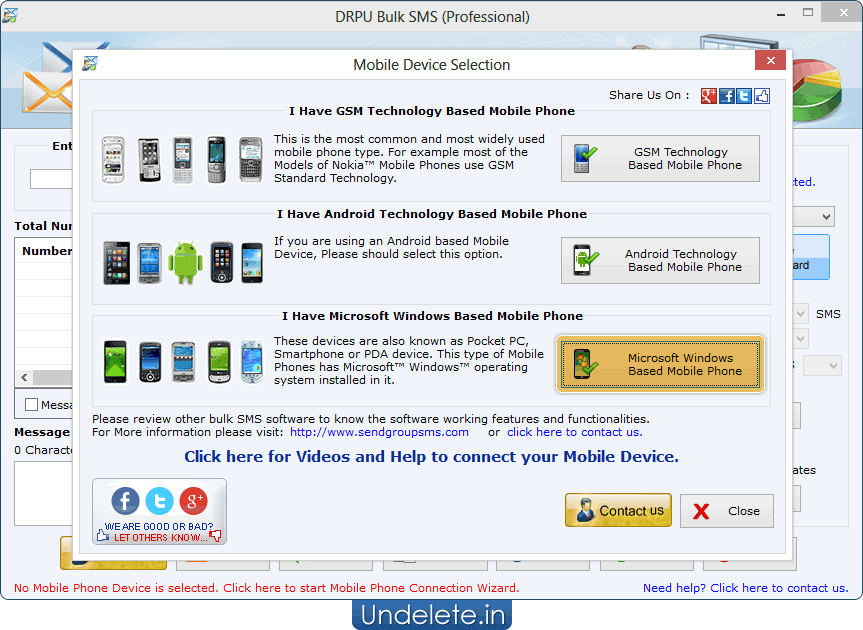
Task: Share on Twitter via top square icon
Action: point(744,96)
